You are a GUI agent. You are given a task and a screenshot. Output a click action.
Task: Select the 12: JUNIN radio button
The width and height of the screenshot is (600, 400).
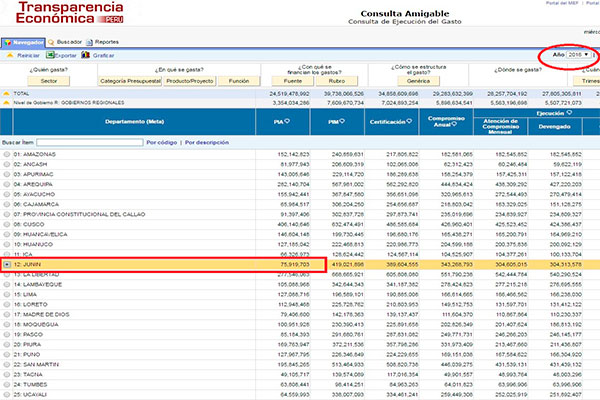click(7, 264)
